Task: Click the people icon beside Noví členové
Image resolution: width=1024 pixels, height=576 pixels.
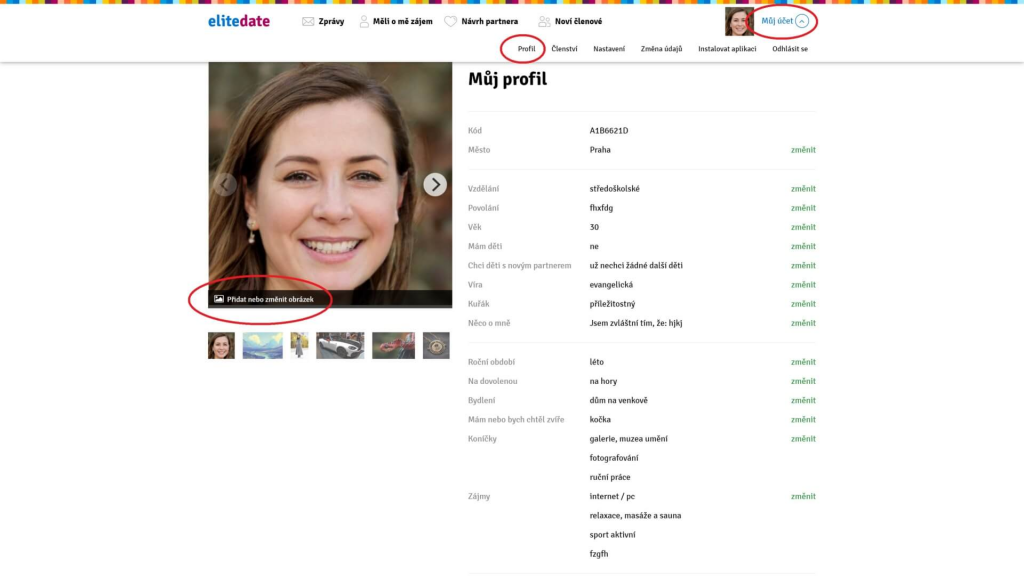Action: click(544, 22)
